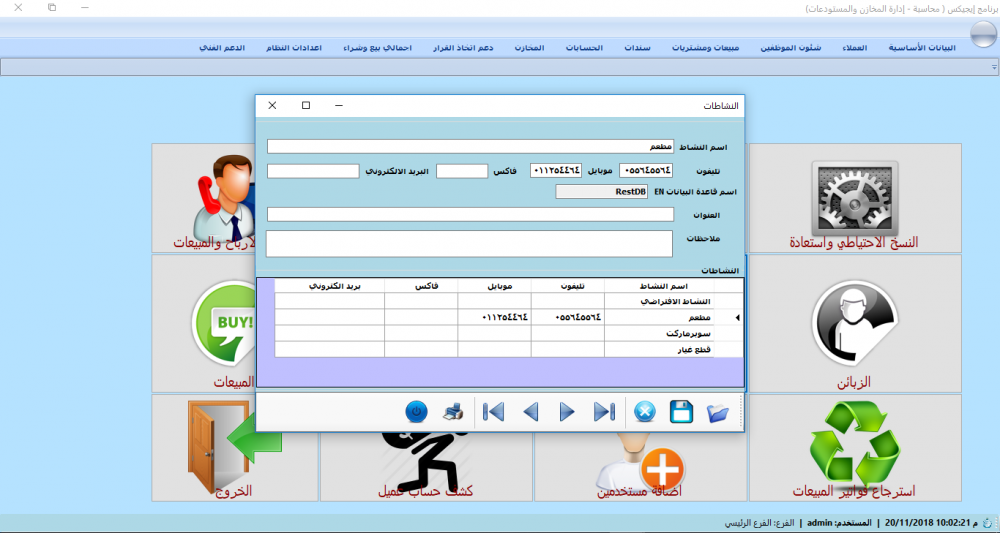Viewport: 1000px width, 533px height.
Task: Open the customers (الزبائن) person icon
Action: [x=855, y=323]
